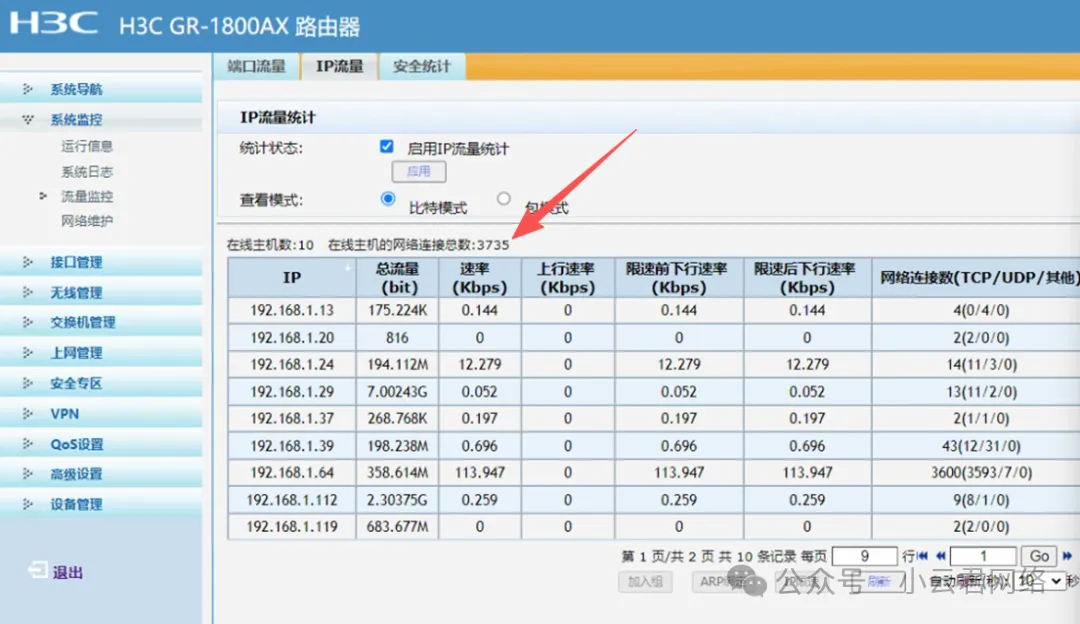Open 系统日志 in sidebar
This screenshot has width=1080, height=624.
point(87,171)
